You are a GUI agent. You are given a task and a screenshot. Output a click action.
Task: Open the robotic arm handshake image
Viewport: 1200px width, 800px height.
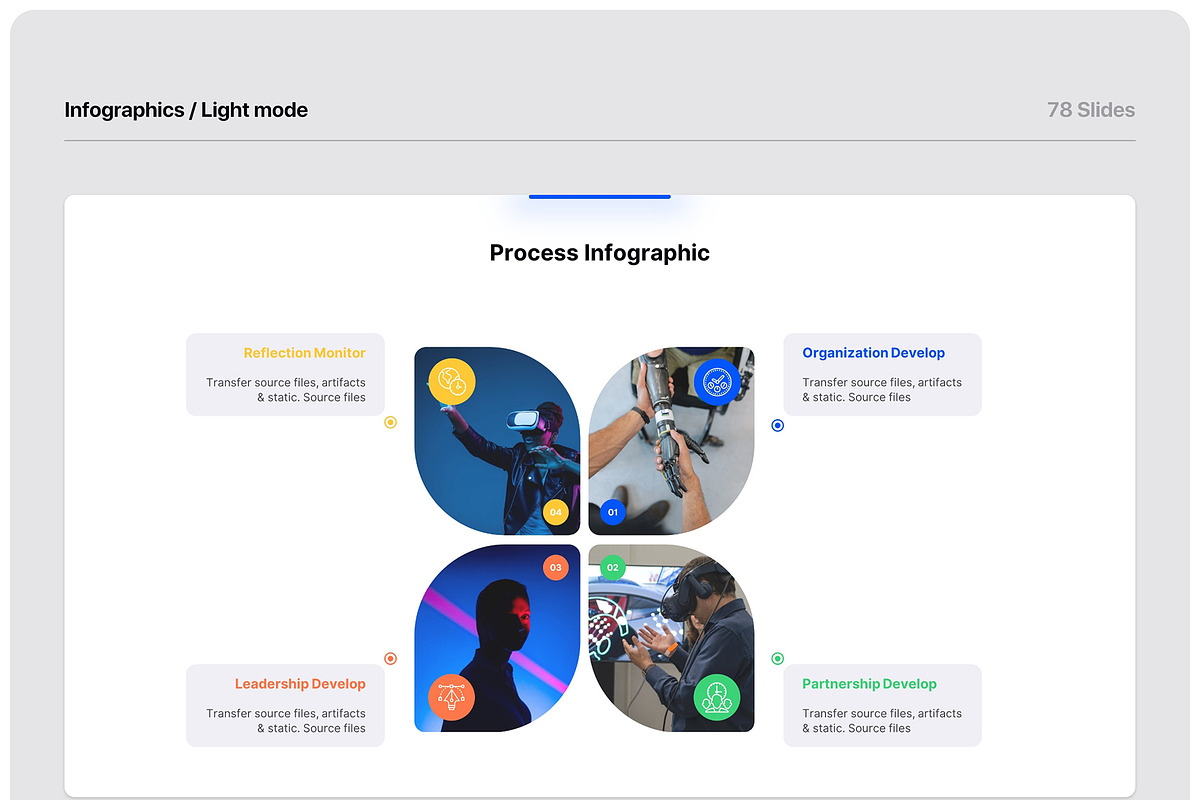pos(671,441)
